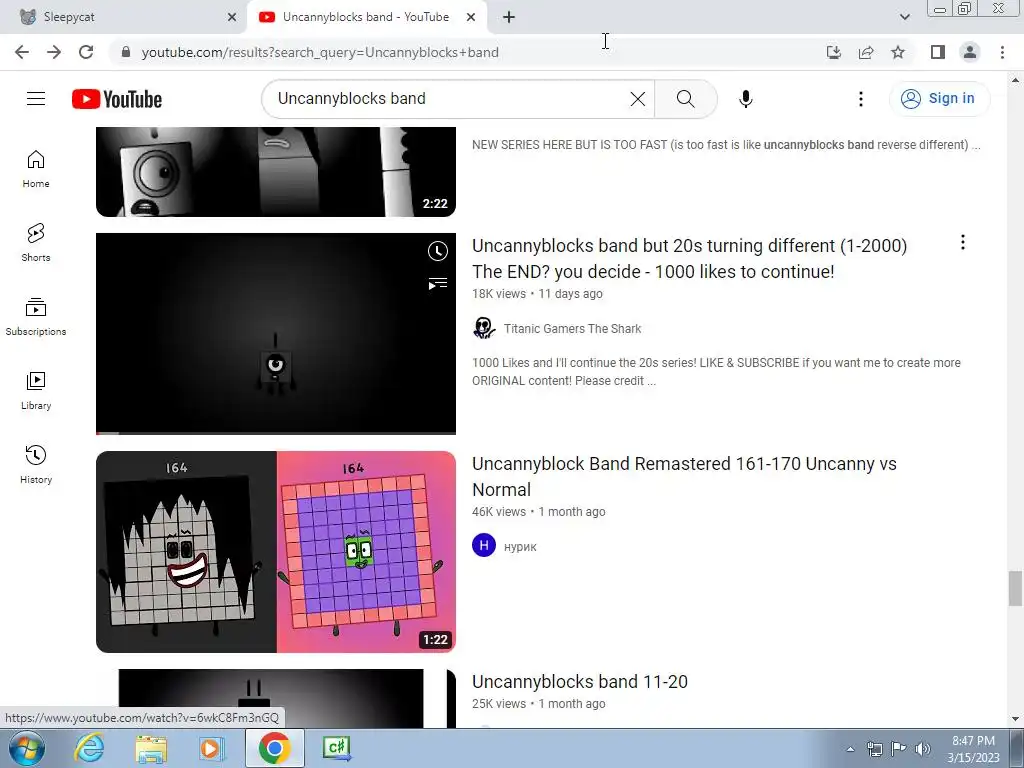Screen dimensions: 1024x768
Task: Open the Windows Start button
Action: coord(25,749)
